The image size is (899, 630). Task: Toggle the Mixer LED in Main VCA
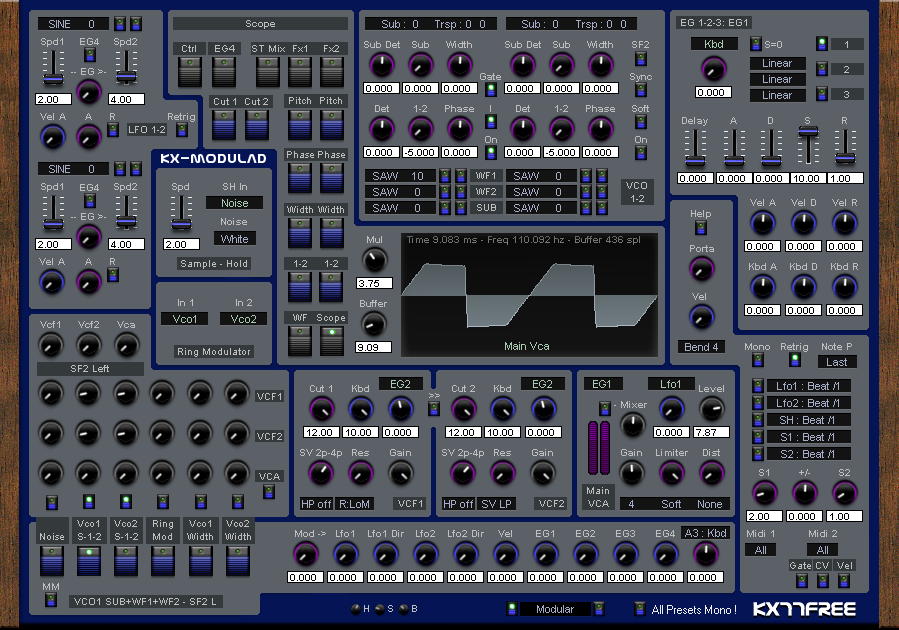(604, 408)
